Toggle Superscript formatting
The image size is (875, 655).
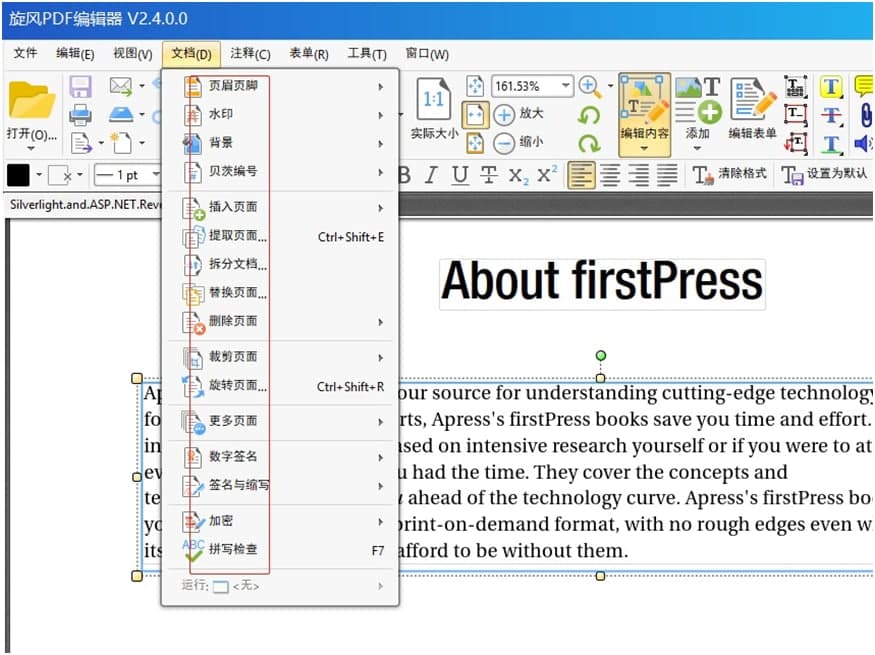pos(547,174)
